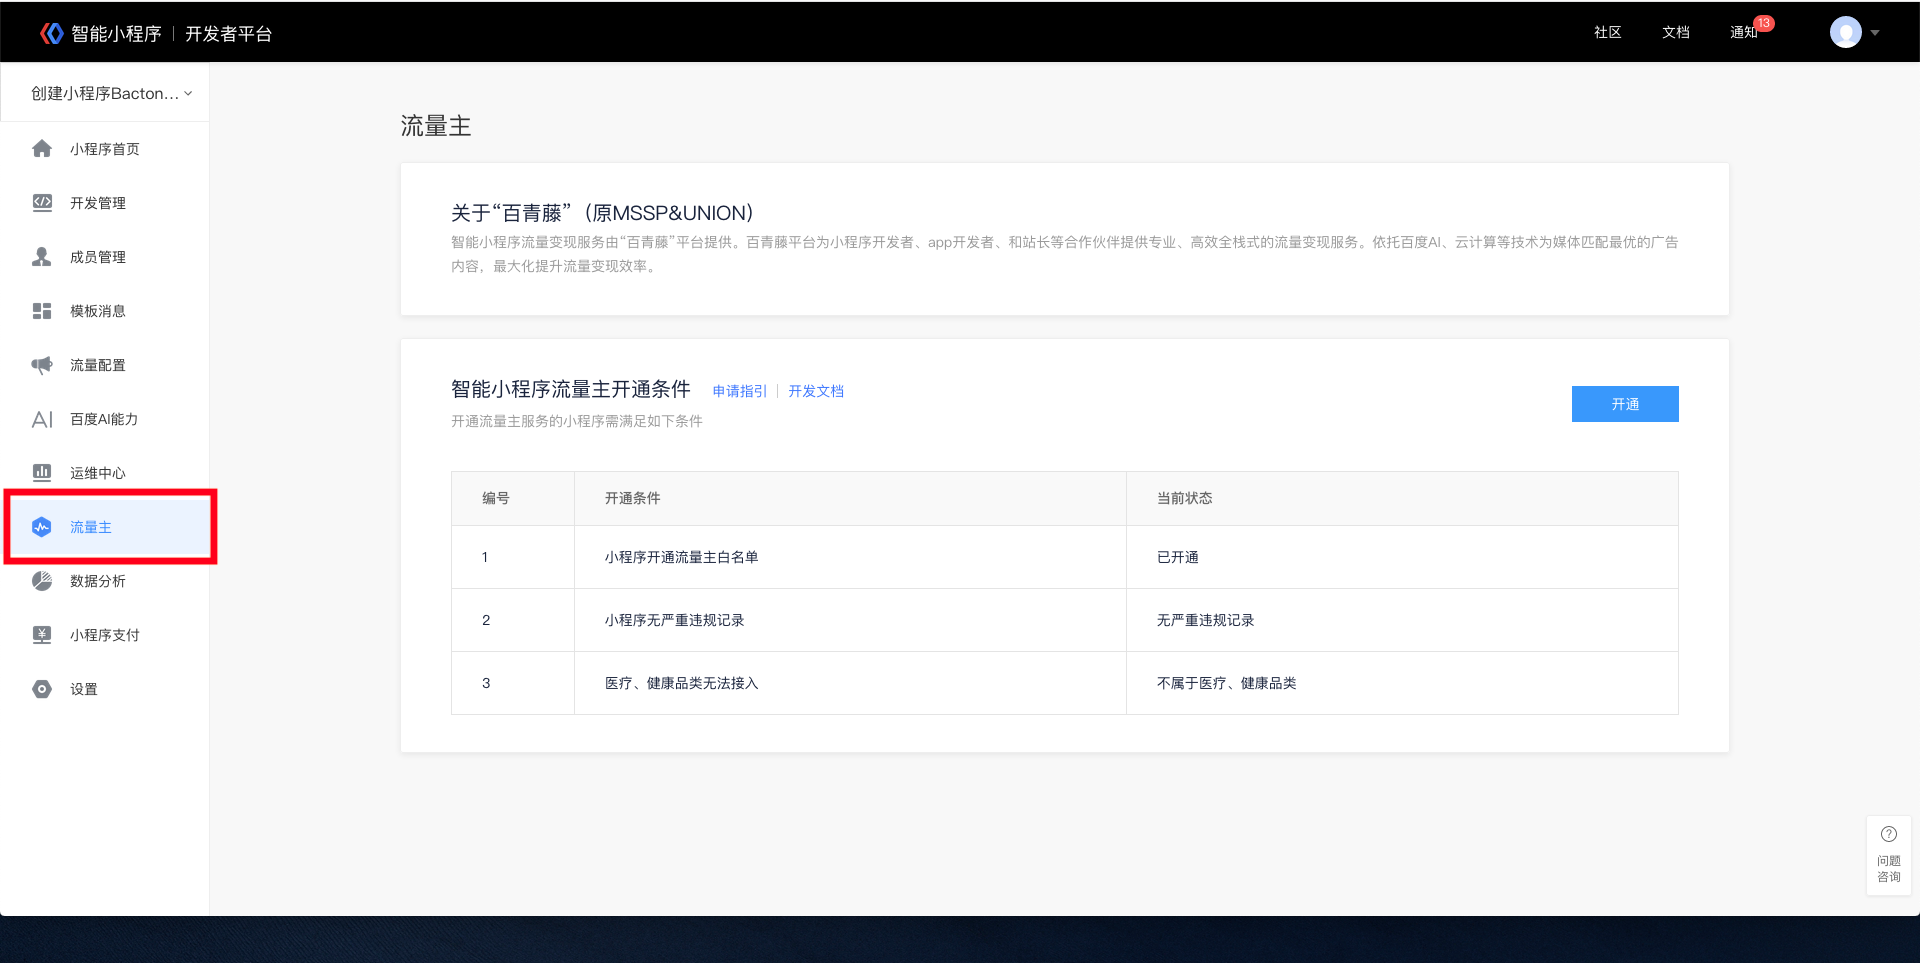
Task: Open 文档 in the top bar
Action: (x=1676, y=33)
